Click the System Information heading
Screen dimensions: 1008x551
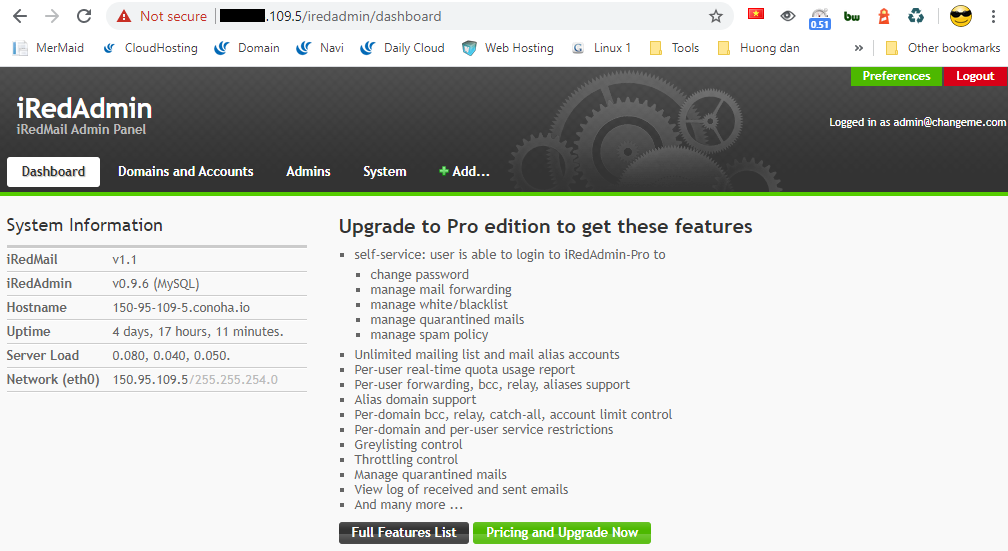tap(84, 225)
